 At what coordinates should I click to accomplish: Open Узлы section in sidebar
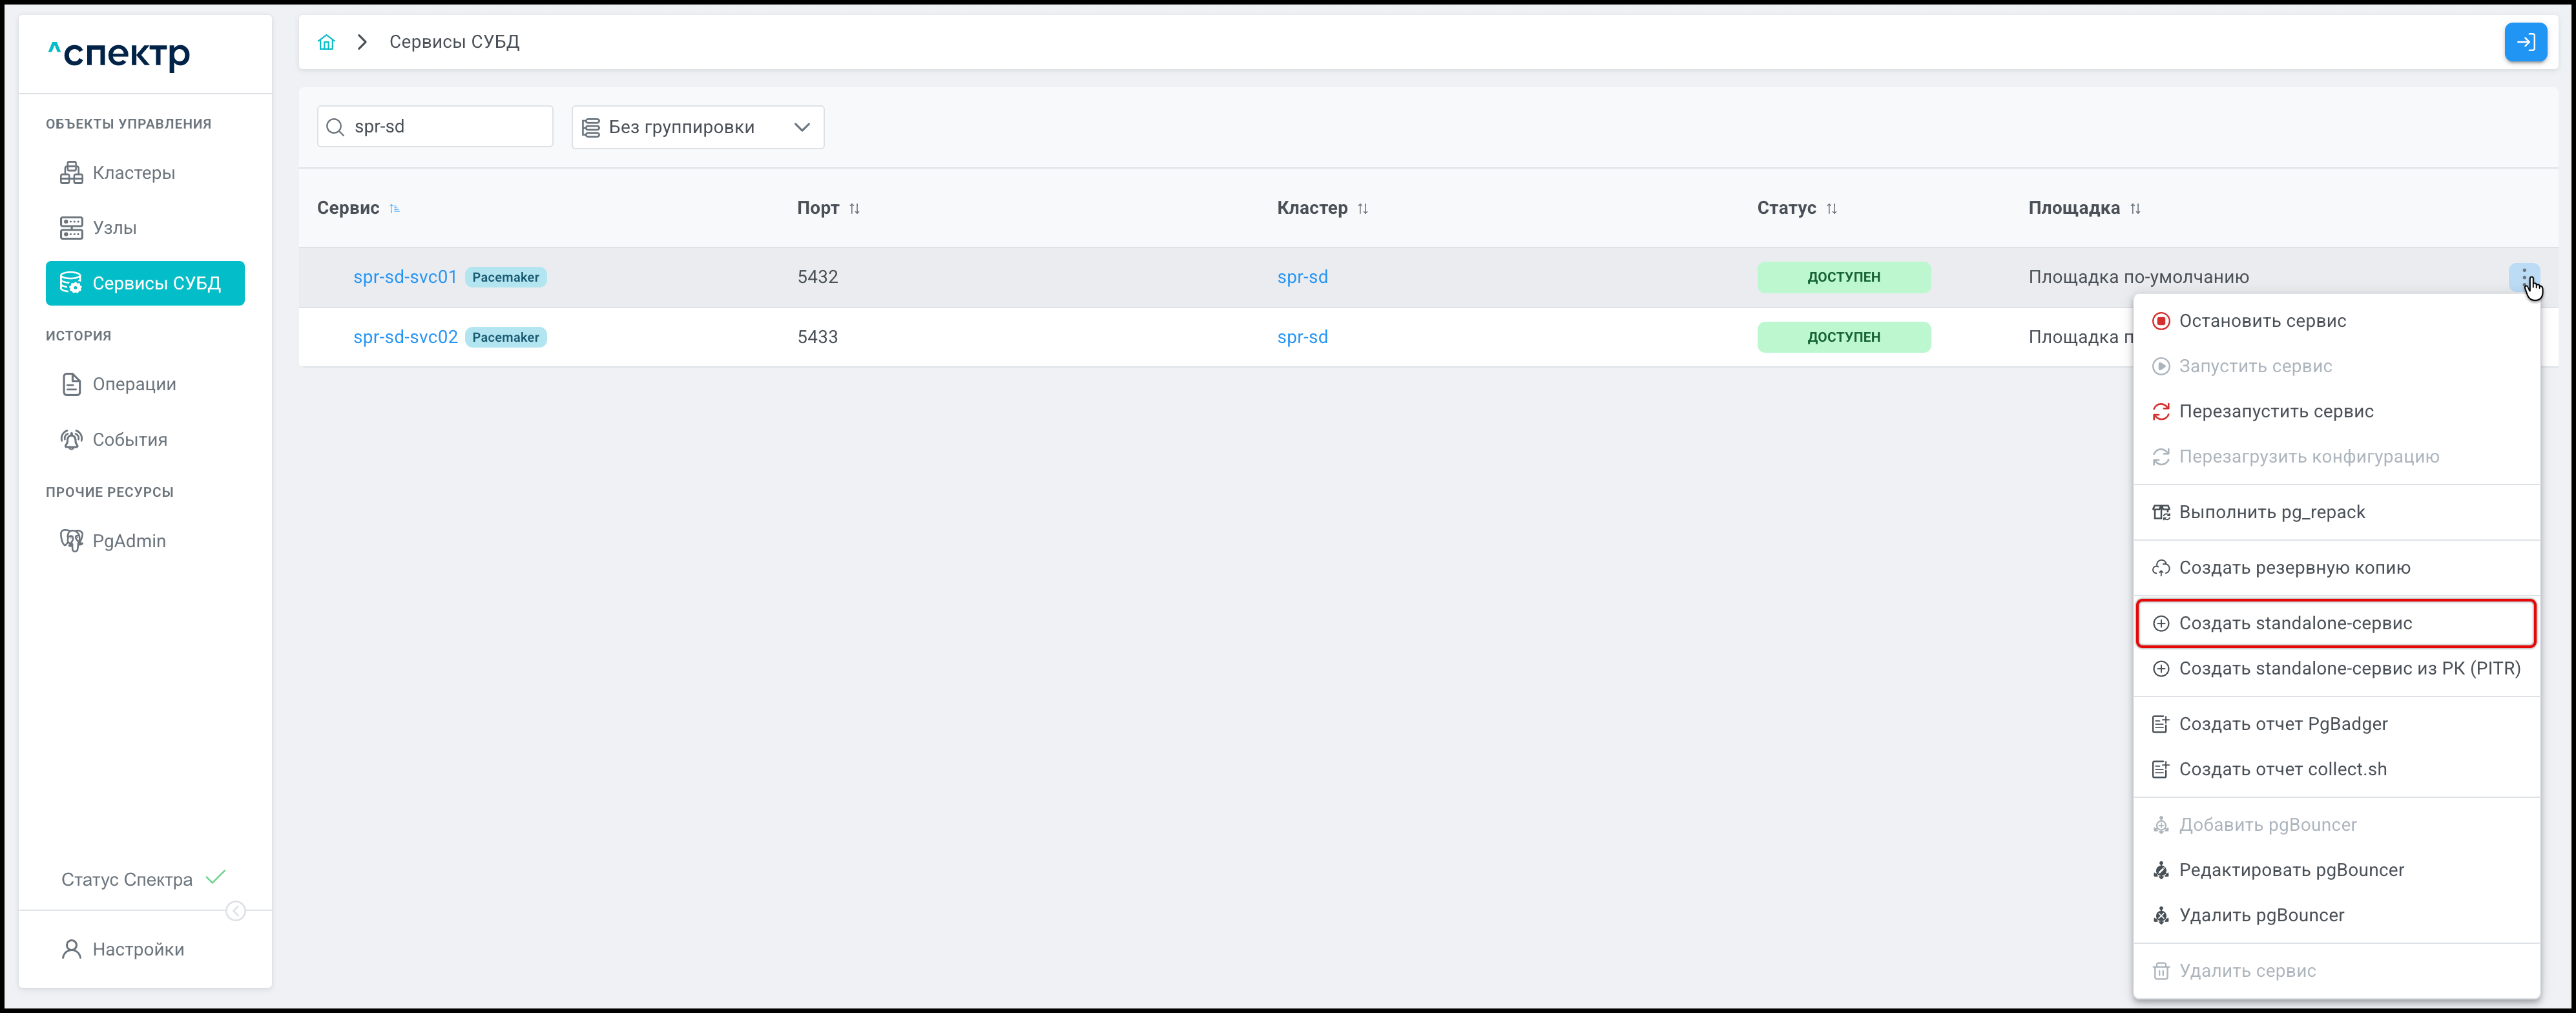pos(114,228)
